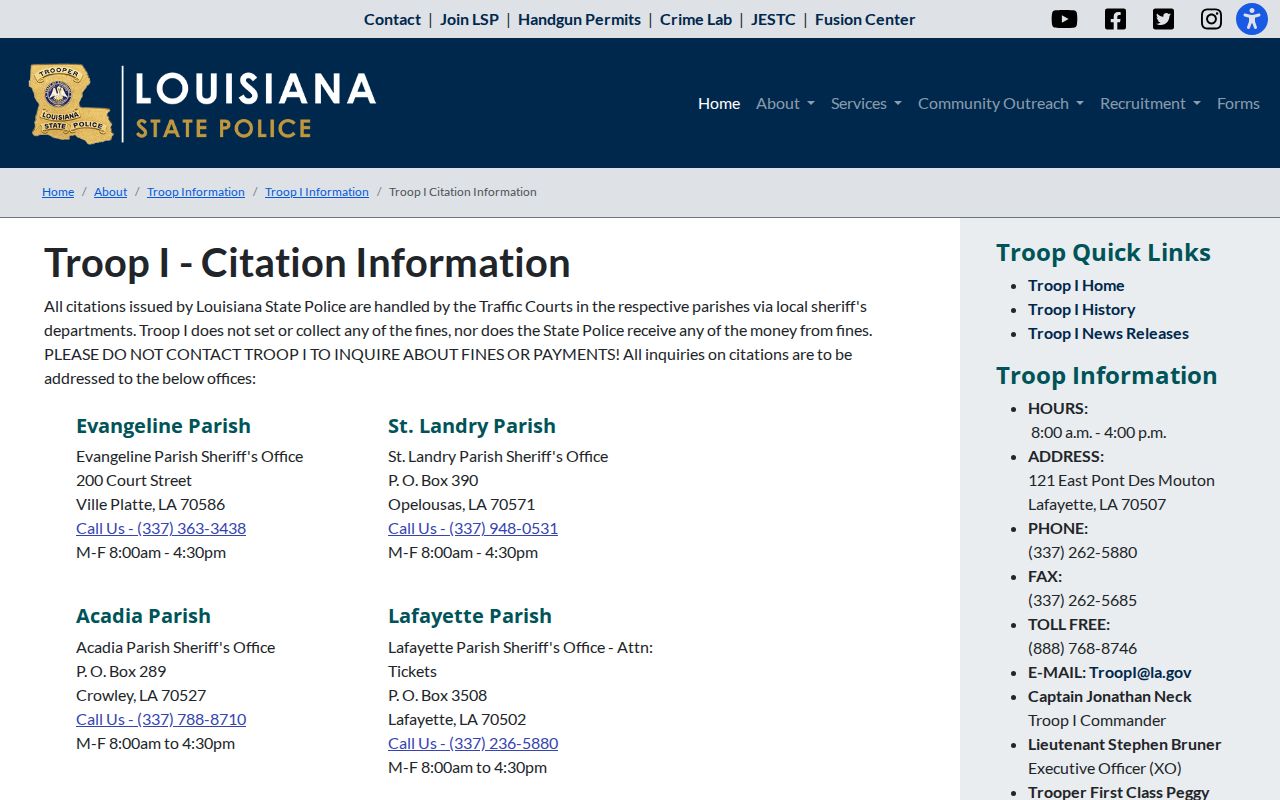Select the Evangeline Parish heading
The width and height of the screenshot is (1280, 800).
[x=163, y=426]
